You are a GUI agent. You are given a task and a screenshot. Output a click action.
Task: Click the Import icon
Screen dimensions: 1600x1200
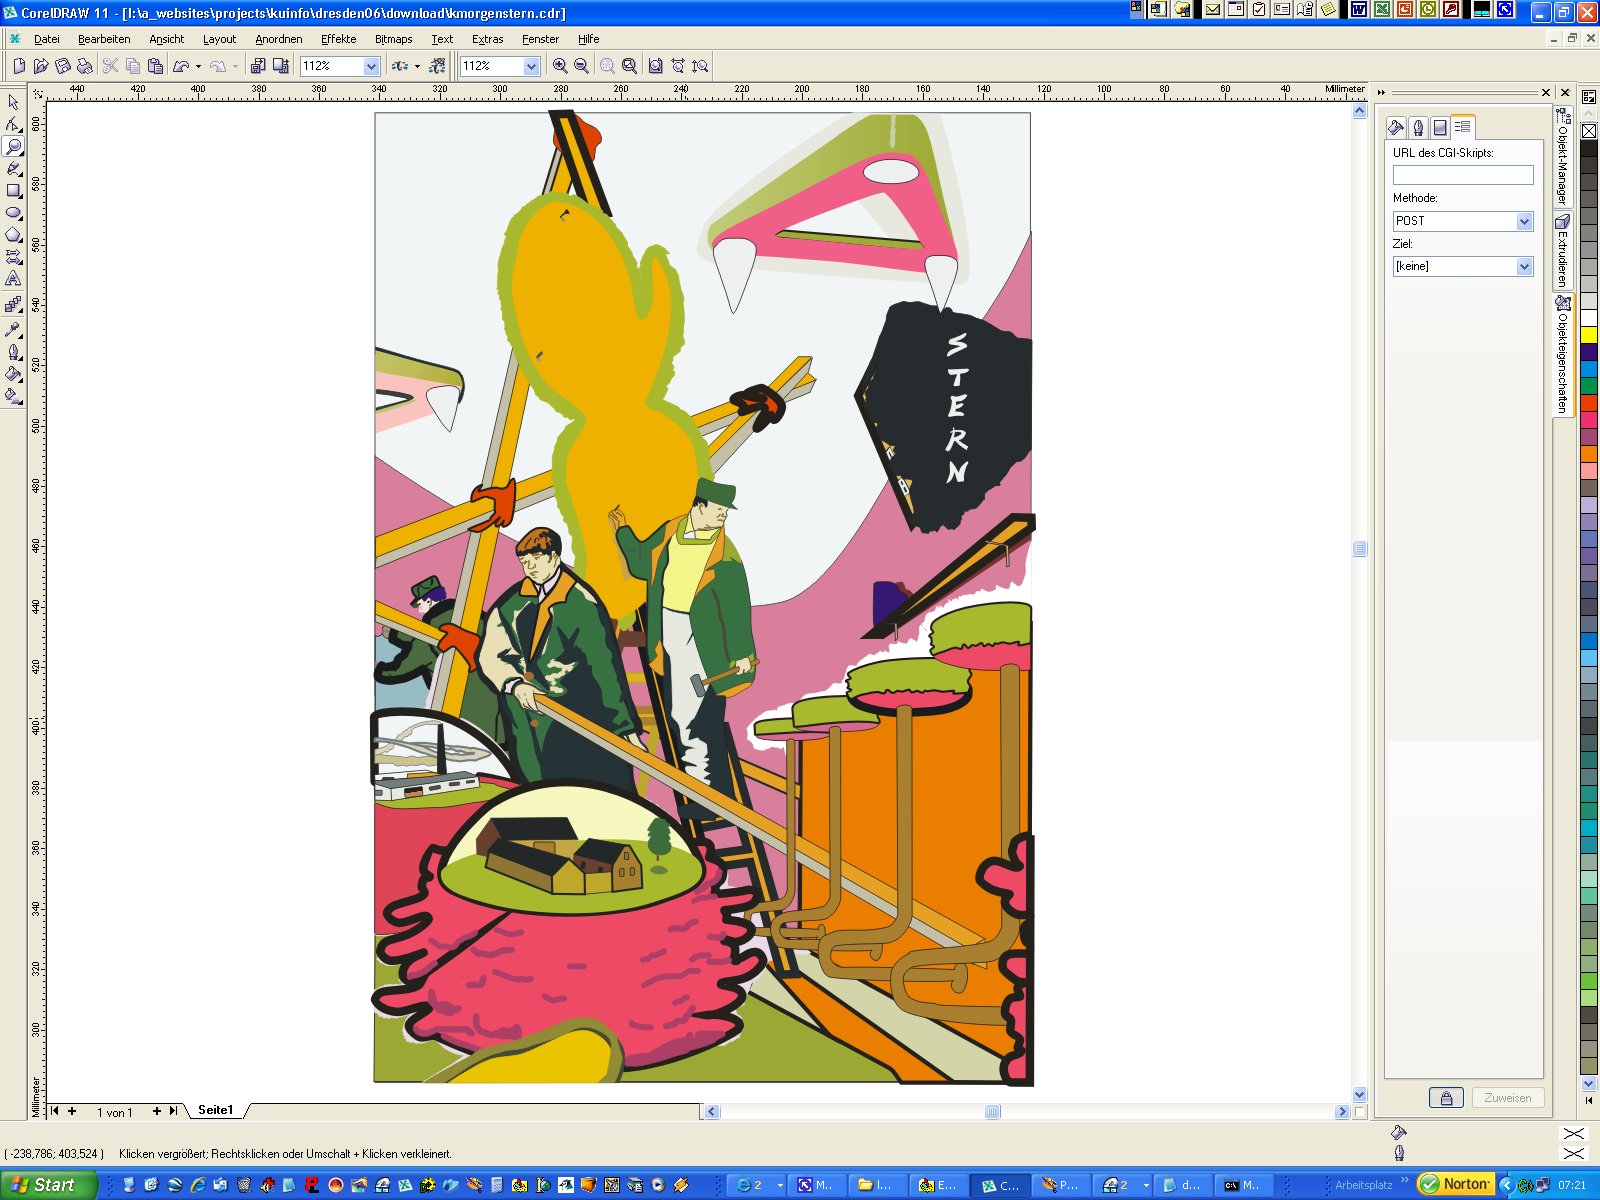[x=258, y=66]
